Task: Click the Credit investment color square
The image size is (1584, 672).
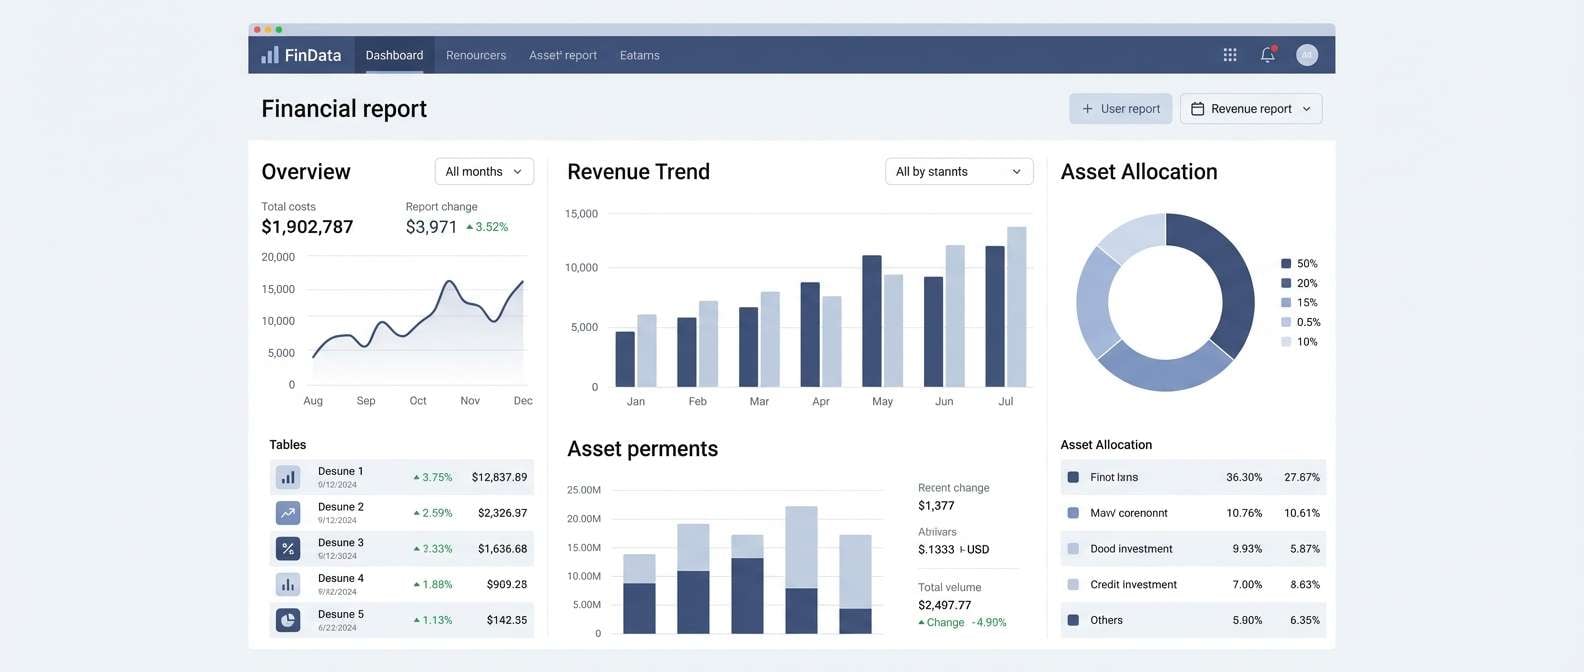Action: coord(1073,584)
